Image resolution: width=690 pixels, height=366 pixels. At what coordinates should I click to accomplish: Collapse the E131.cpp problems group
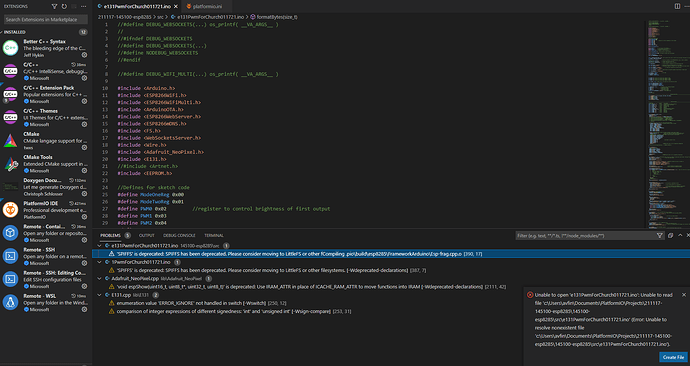(x=99, y=295)
